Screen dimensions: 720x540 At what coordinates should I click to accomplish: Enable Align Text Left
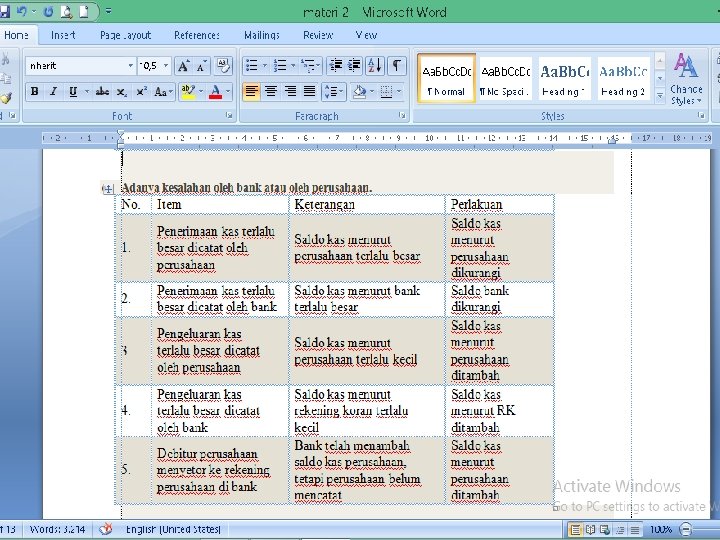click(x=251, y=91)
